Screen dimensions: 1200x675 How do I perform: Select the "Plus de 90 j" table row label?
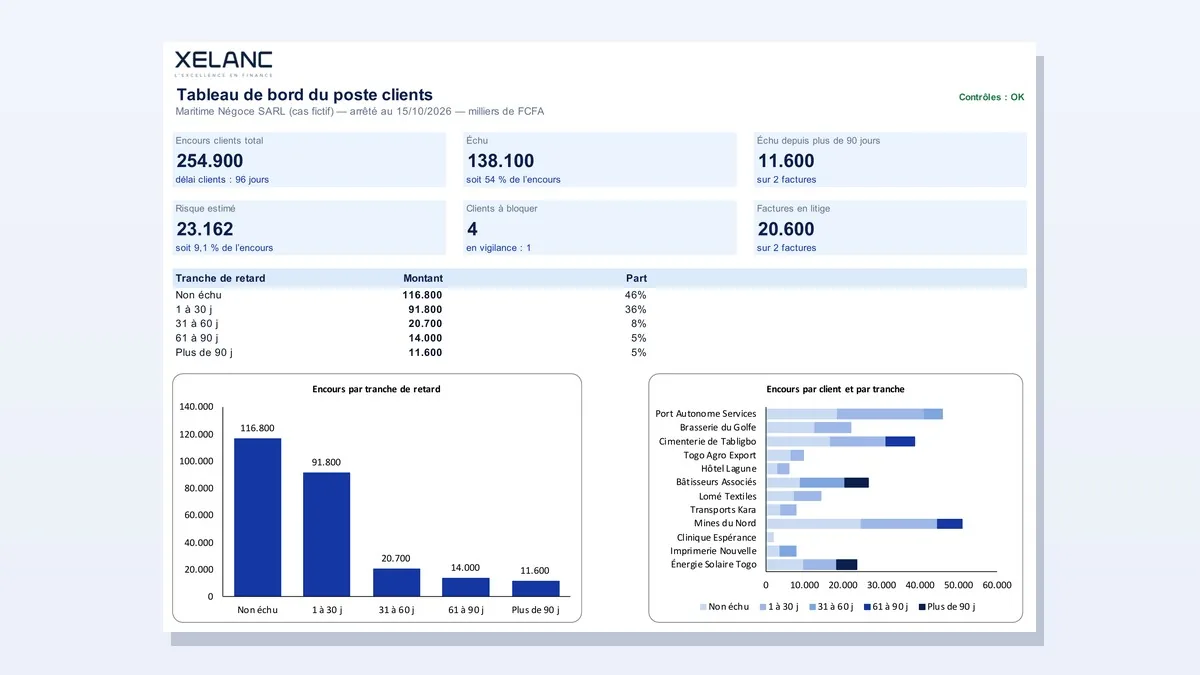tap(204, 353)
